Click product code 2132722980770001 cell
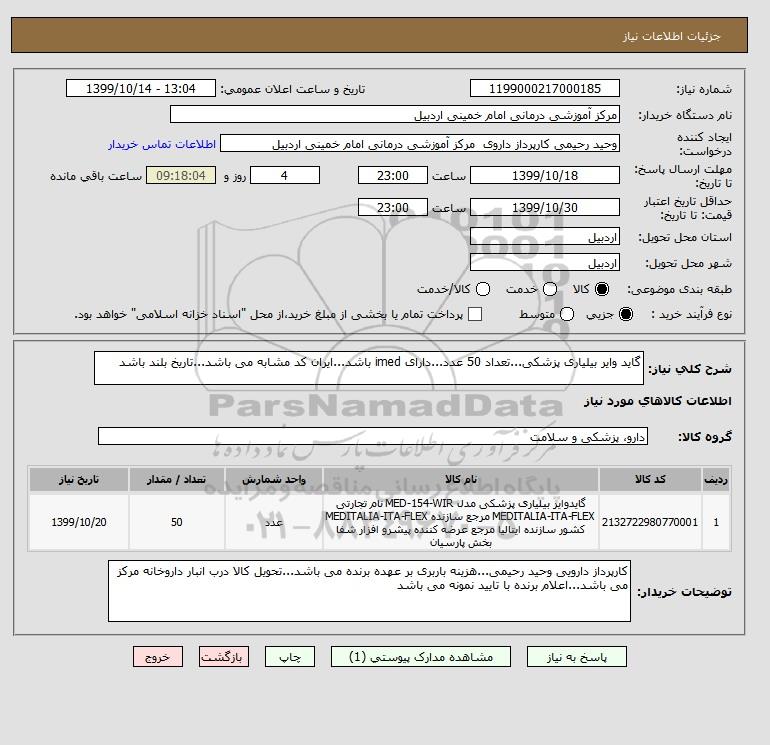 pos(650,522)
